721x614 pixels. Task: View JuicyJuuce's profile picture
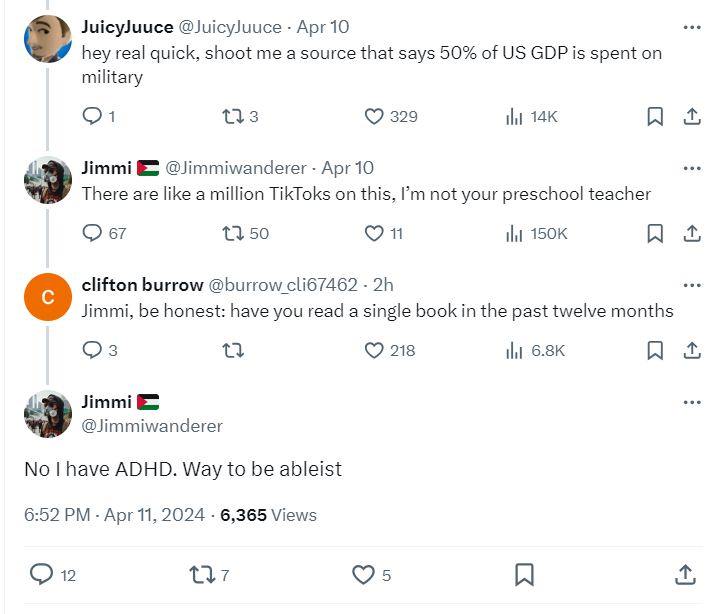pyautogui.click(x=48, y=39)
